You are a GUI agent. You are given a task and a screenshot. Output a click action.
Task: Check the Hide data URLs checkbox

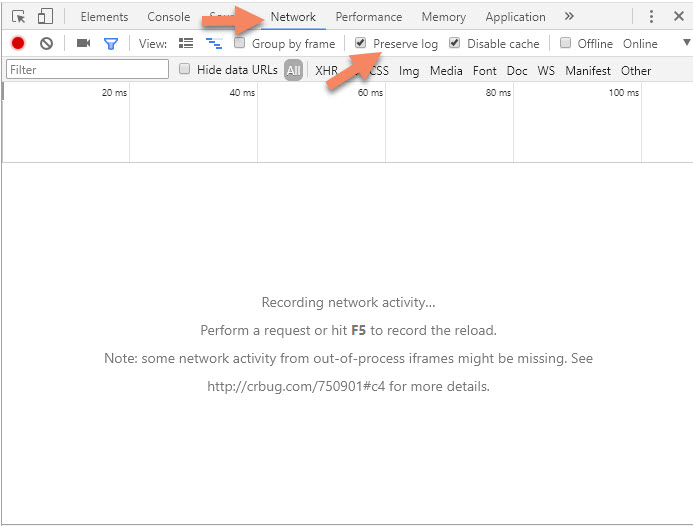click(185, 70)
